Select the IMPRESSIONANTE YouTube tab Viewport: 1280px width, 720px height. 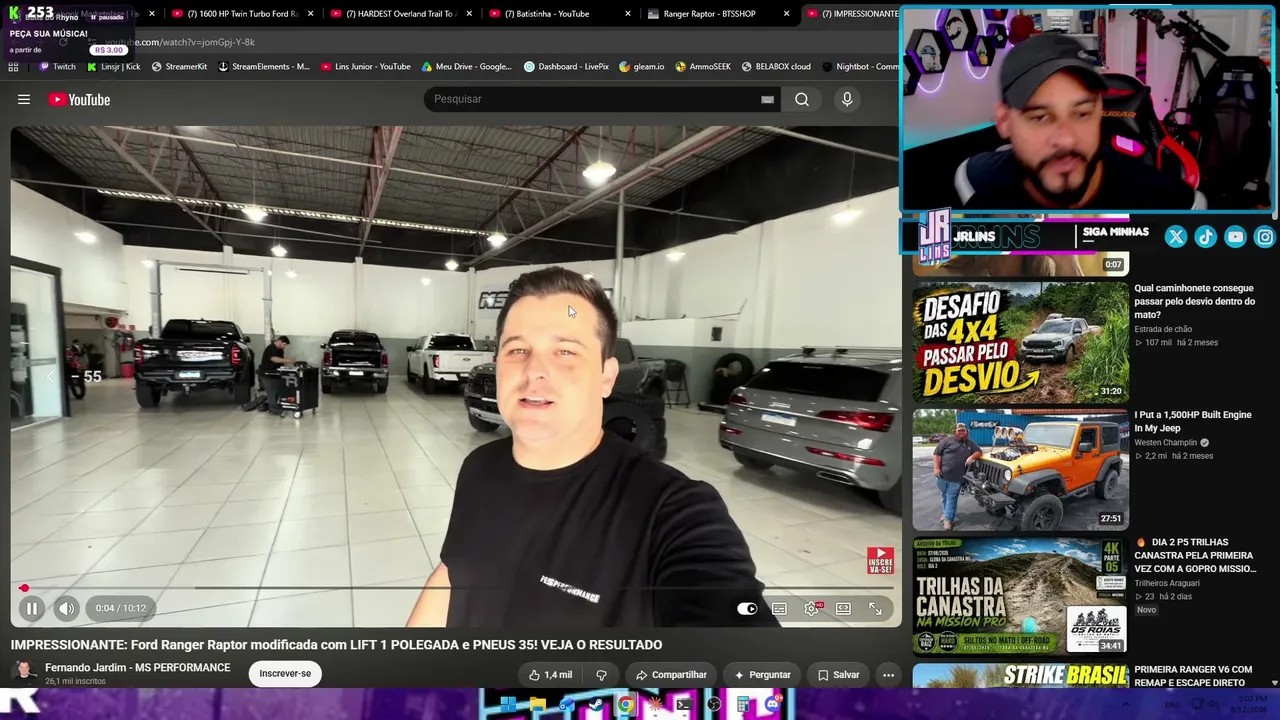(852, 14)
